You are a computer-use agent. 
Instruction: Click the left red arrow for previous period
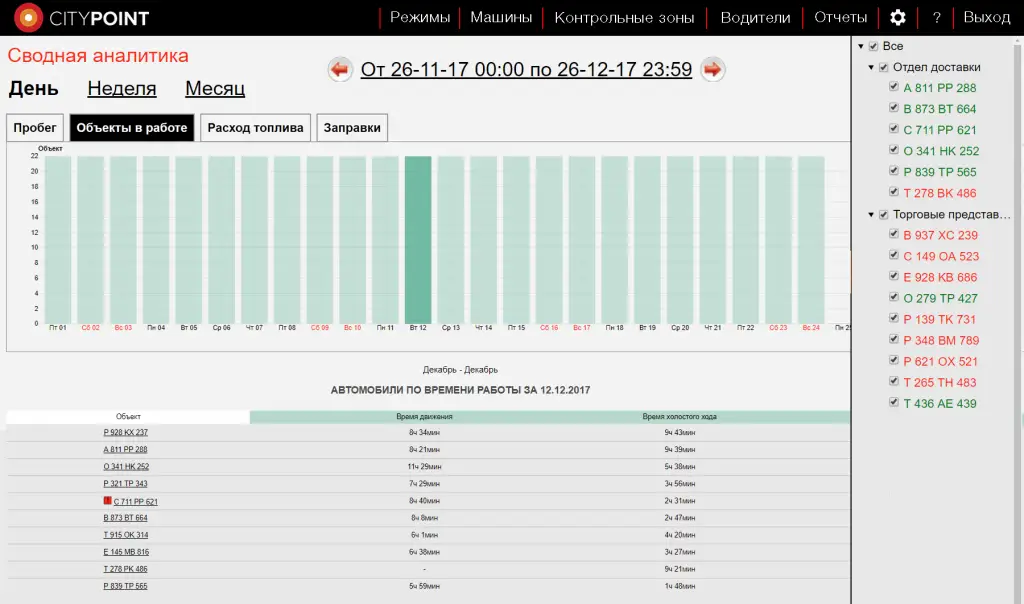(x=341, y=70)
